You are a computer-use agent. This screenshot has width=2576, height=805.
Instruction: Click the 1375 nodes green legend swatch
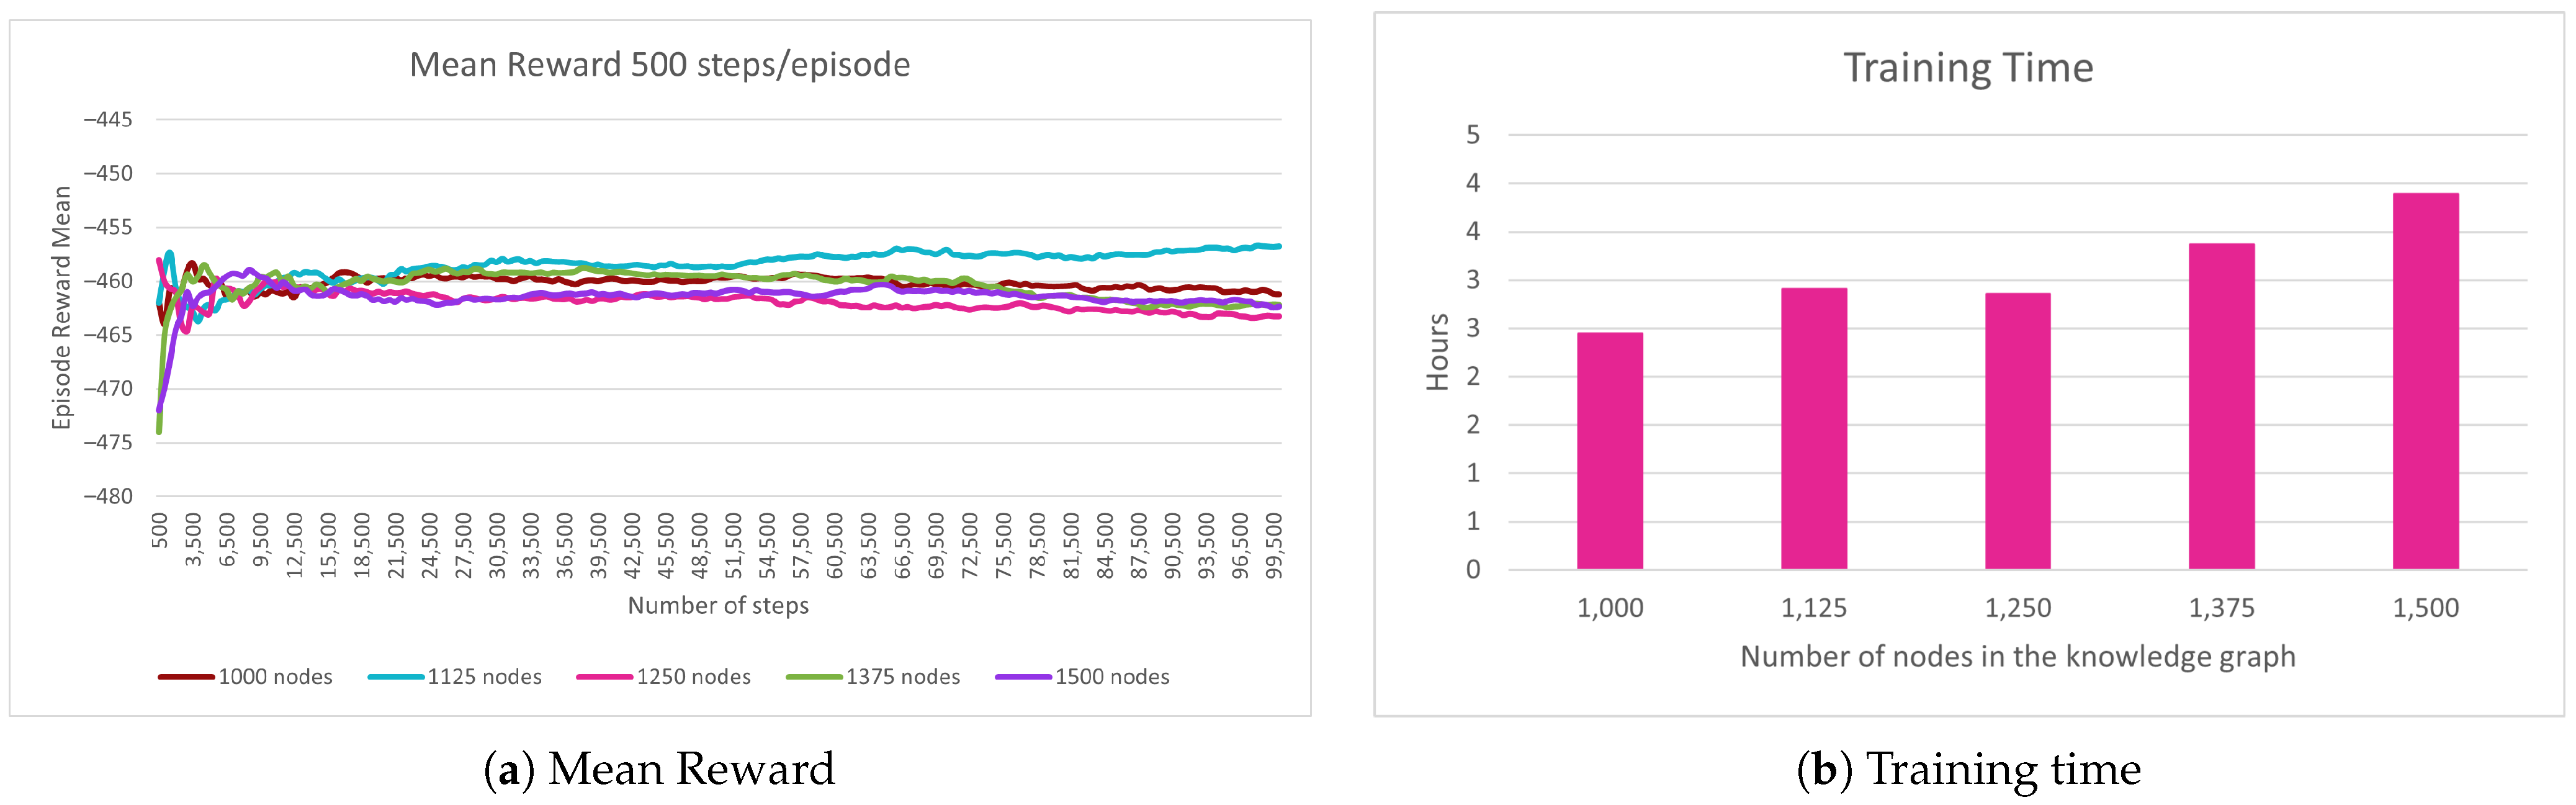click(x=814, y=677)
